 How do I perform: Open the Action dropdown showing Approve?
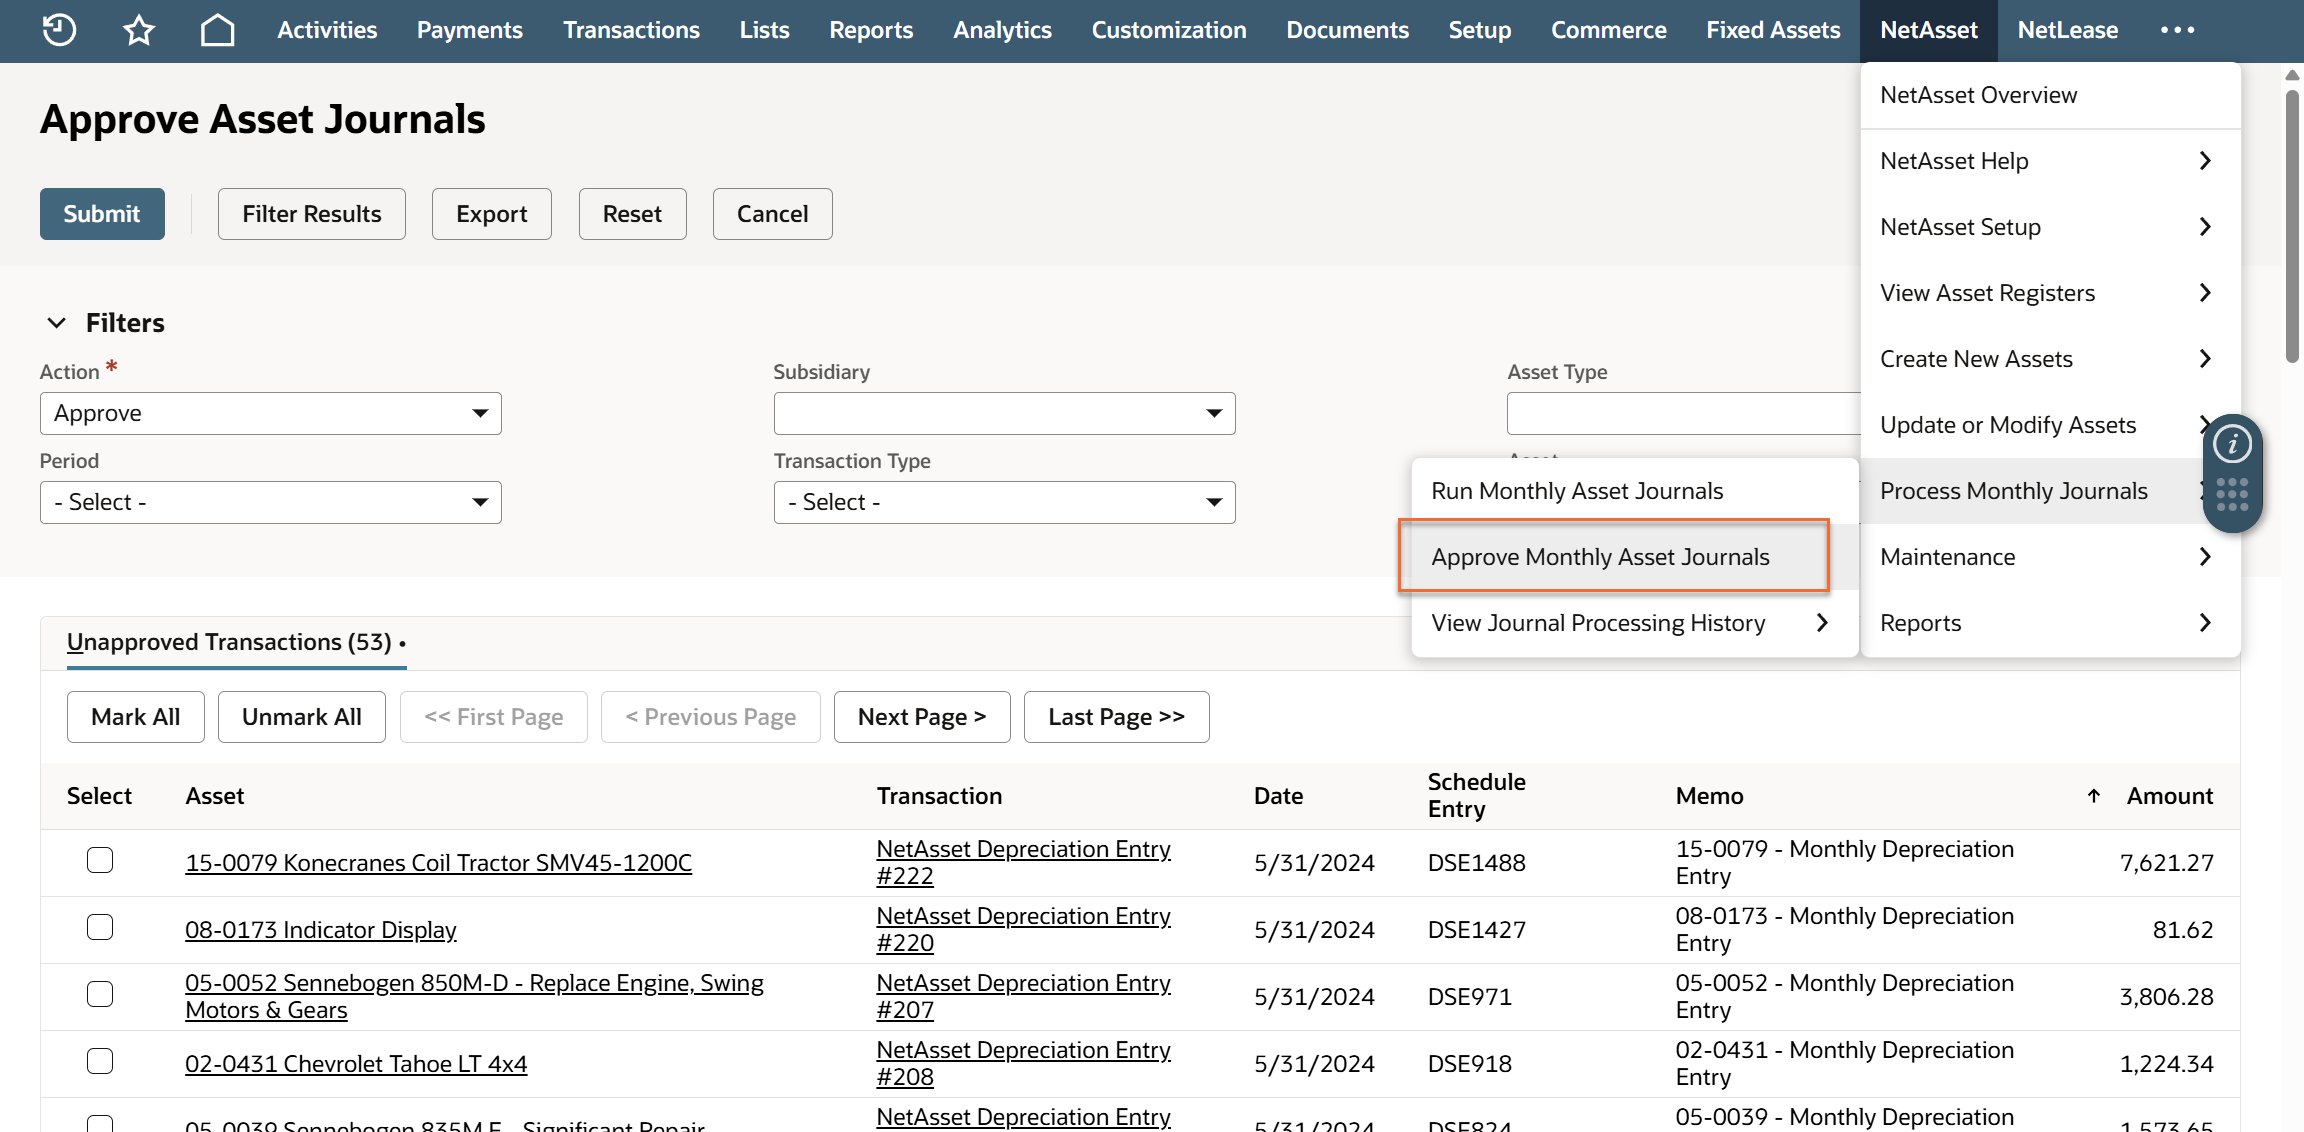[x=270, y=413]
